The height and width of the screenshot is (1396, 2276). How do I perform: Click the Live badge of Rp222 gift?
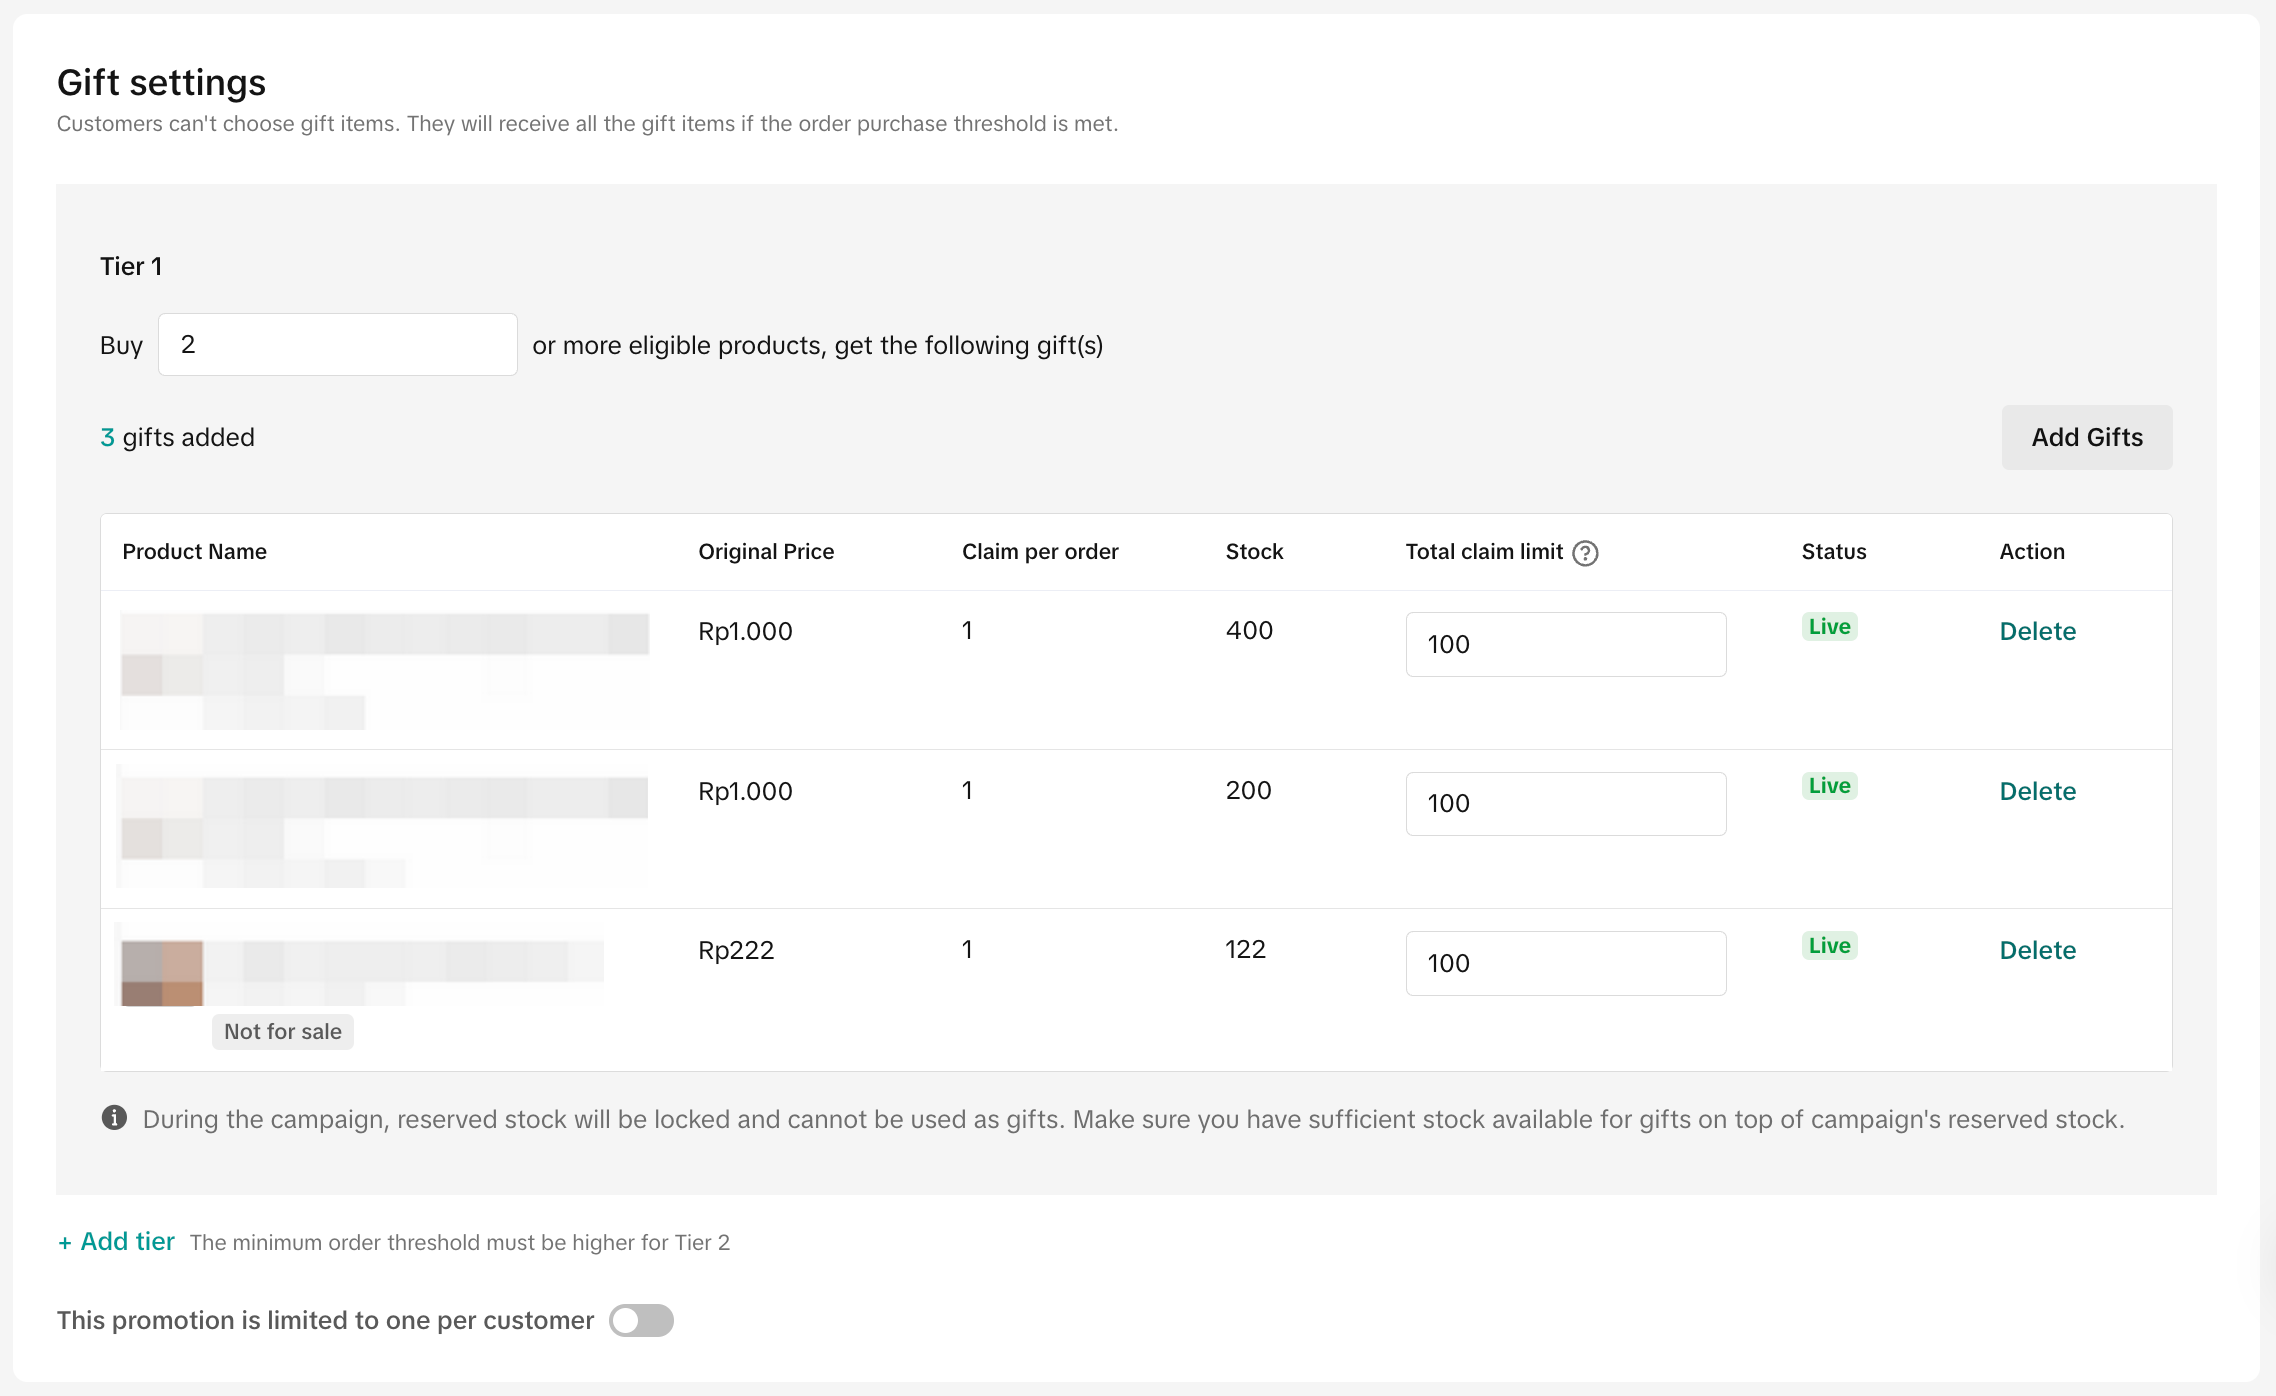pos(1829,946)
